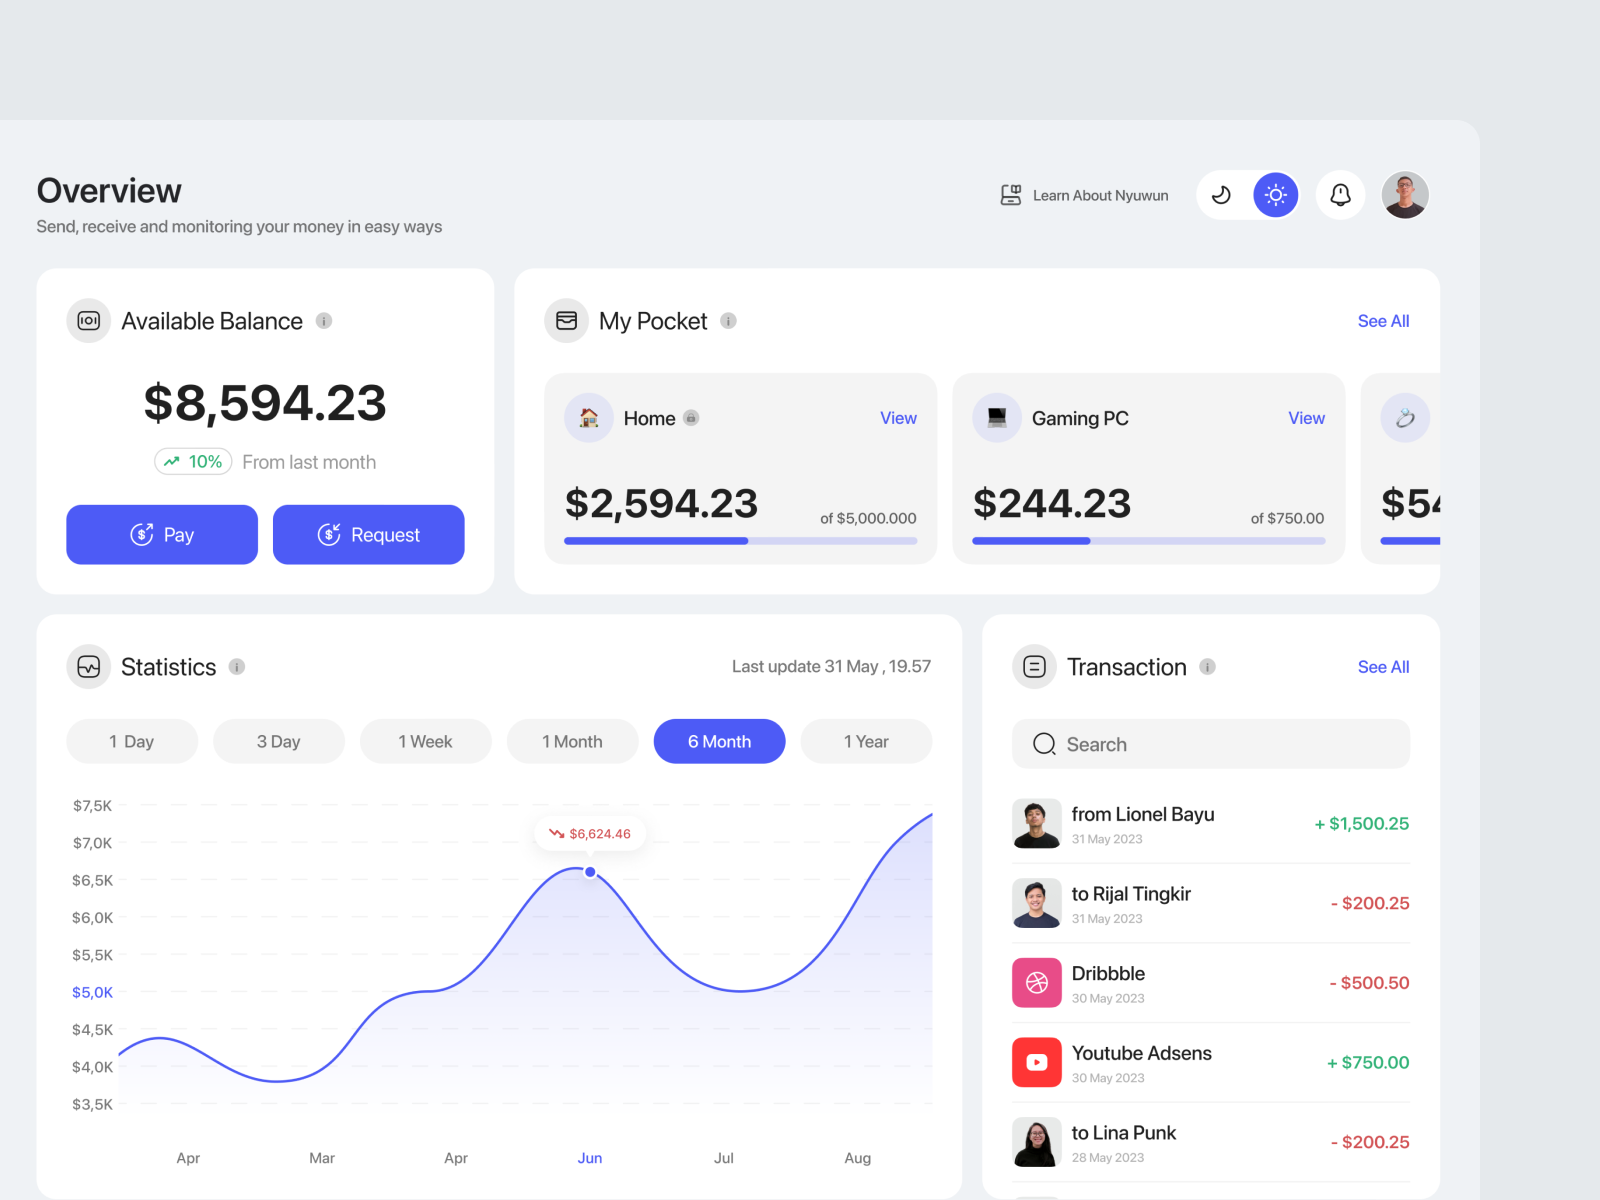Expand the Statistics info tooltip
The height and width of the screenshot is (1200, 1600).
[x=236, y=667]
